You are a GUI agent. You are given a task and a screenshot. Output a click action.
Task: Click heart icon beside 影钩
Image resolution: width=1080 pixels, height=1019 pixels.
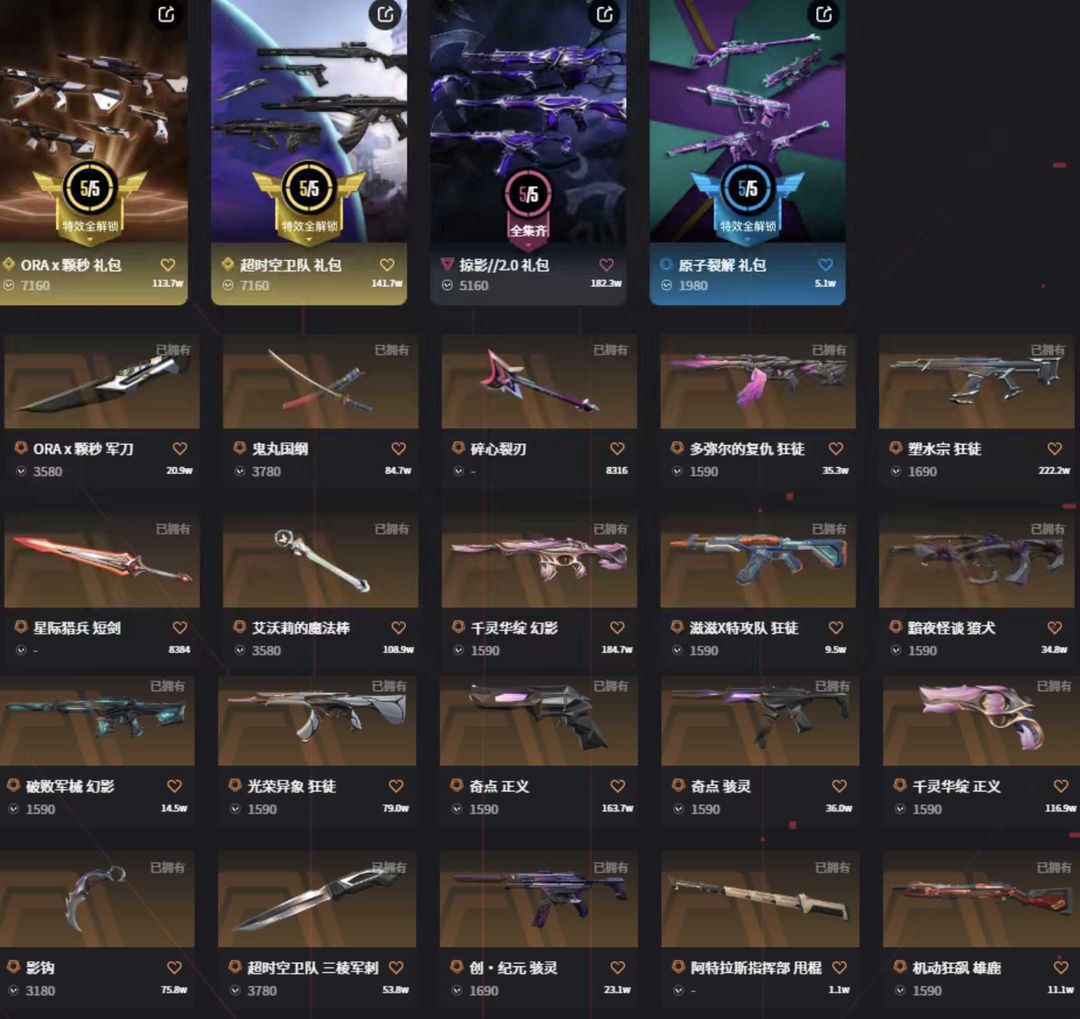pos(174,967)
